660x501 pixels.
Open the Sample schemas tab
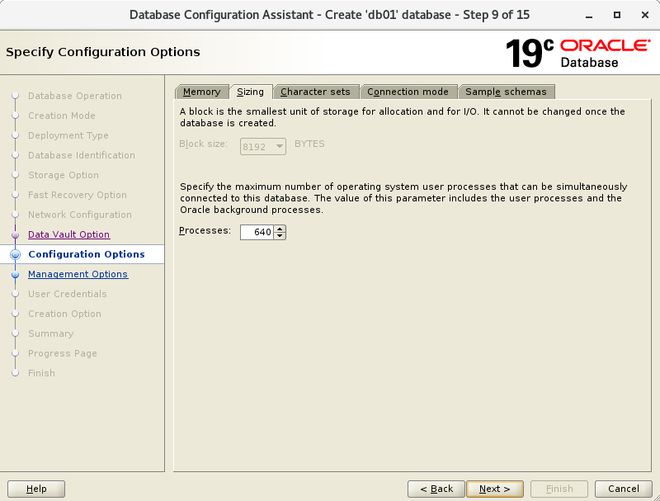(506, 92)
